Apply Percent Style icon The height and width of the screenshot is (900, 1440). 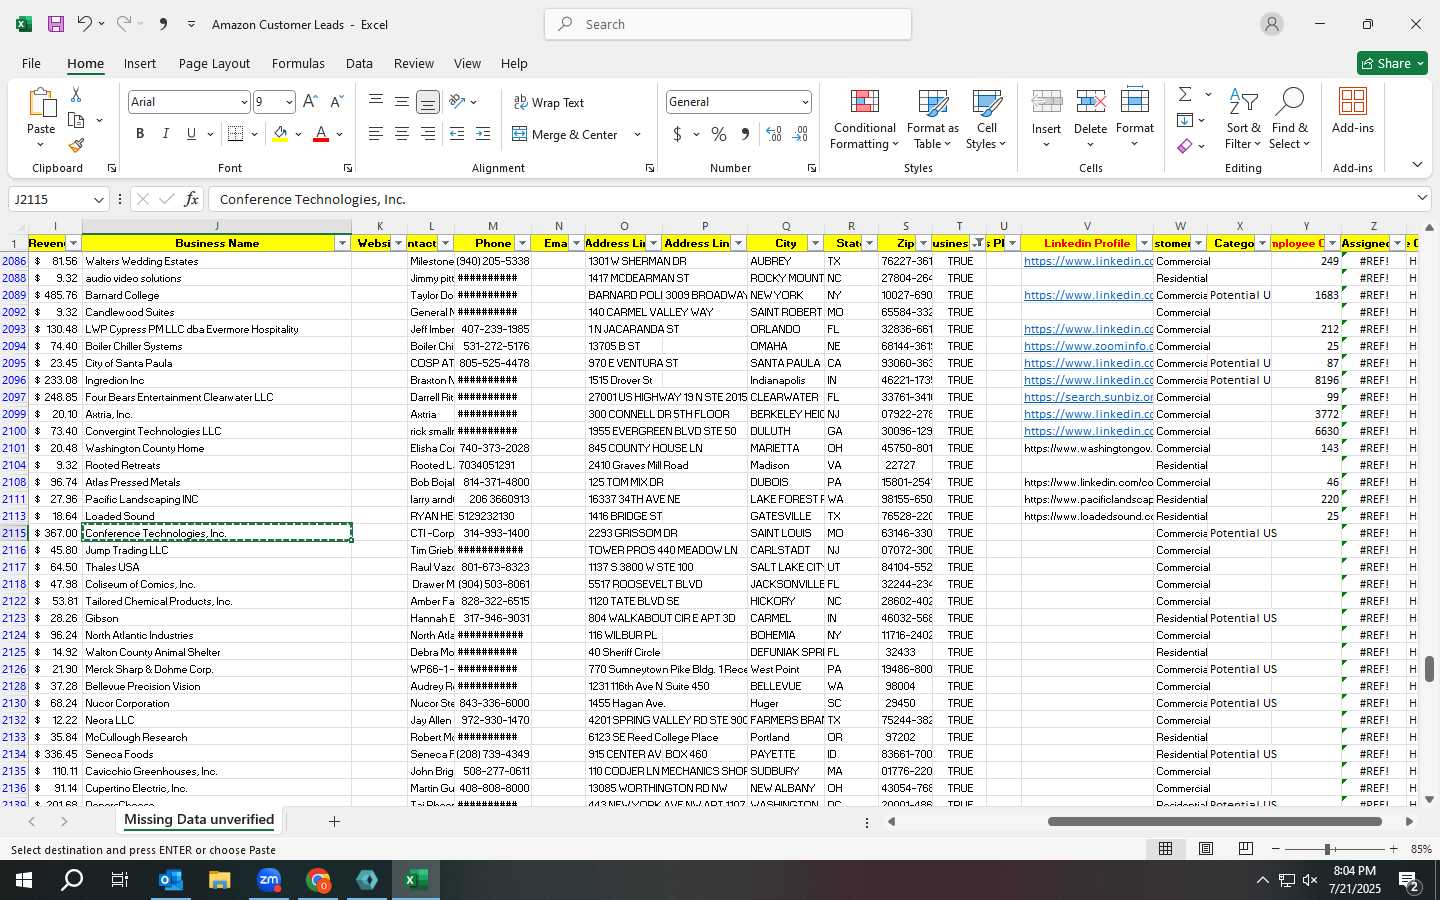(x=719, y=134)
